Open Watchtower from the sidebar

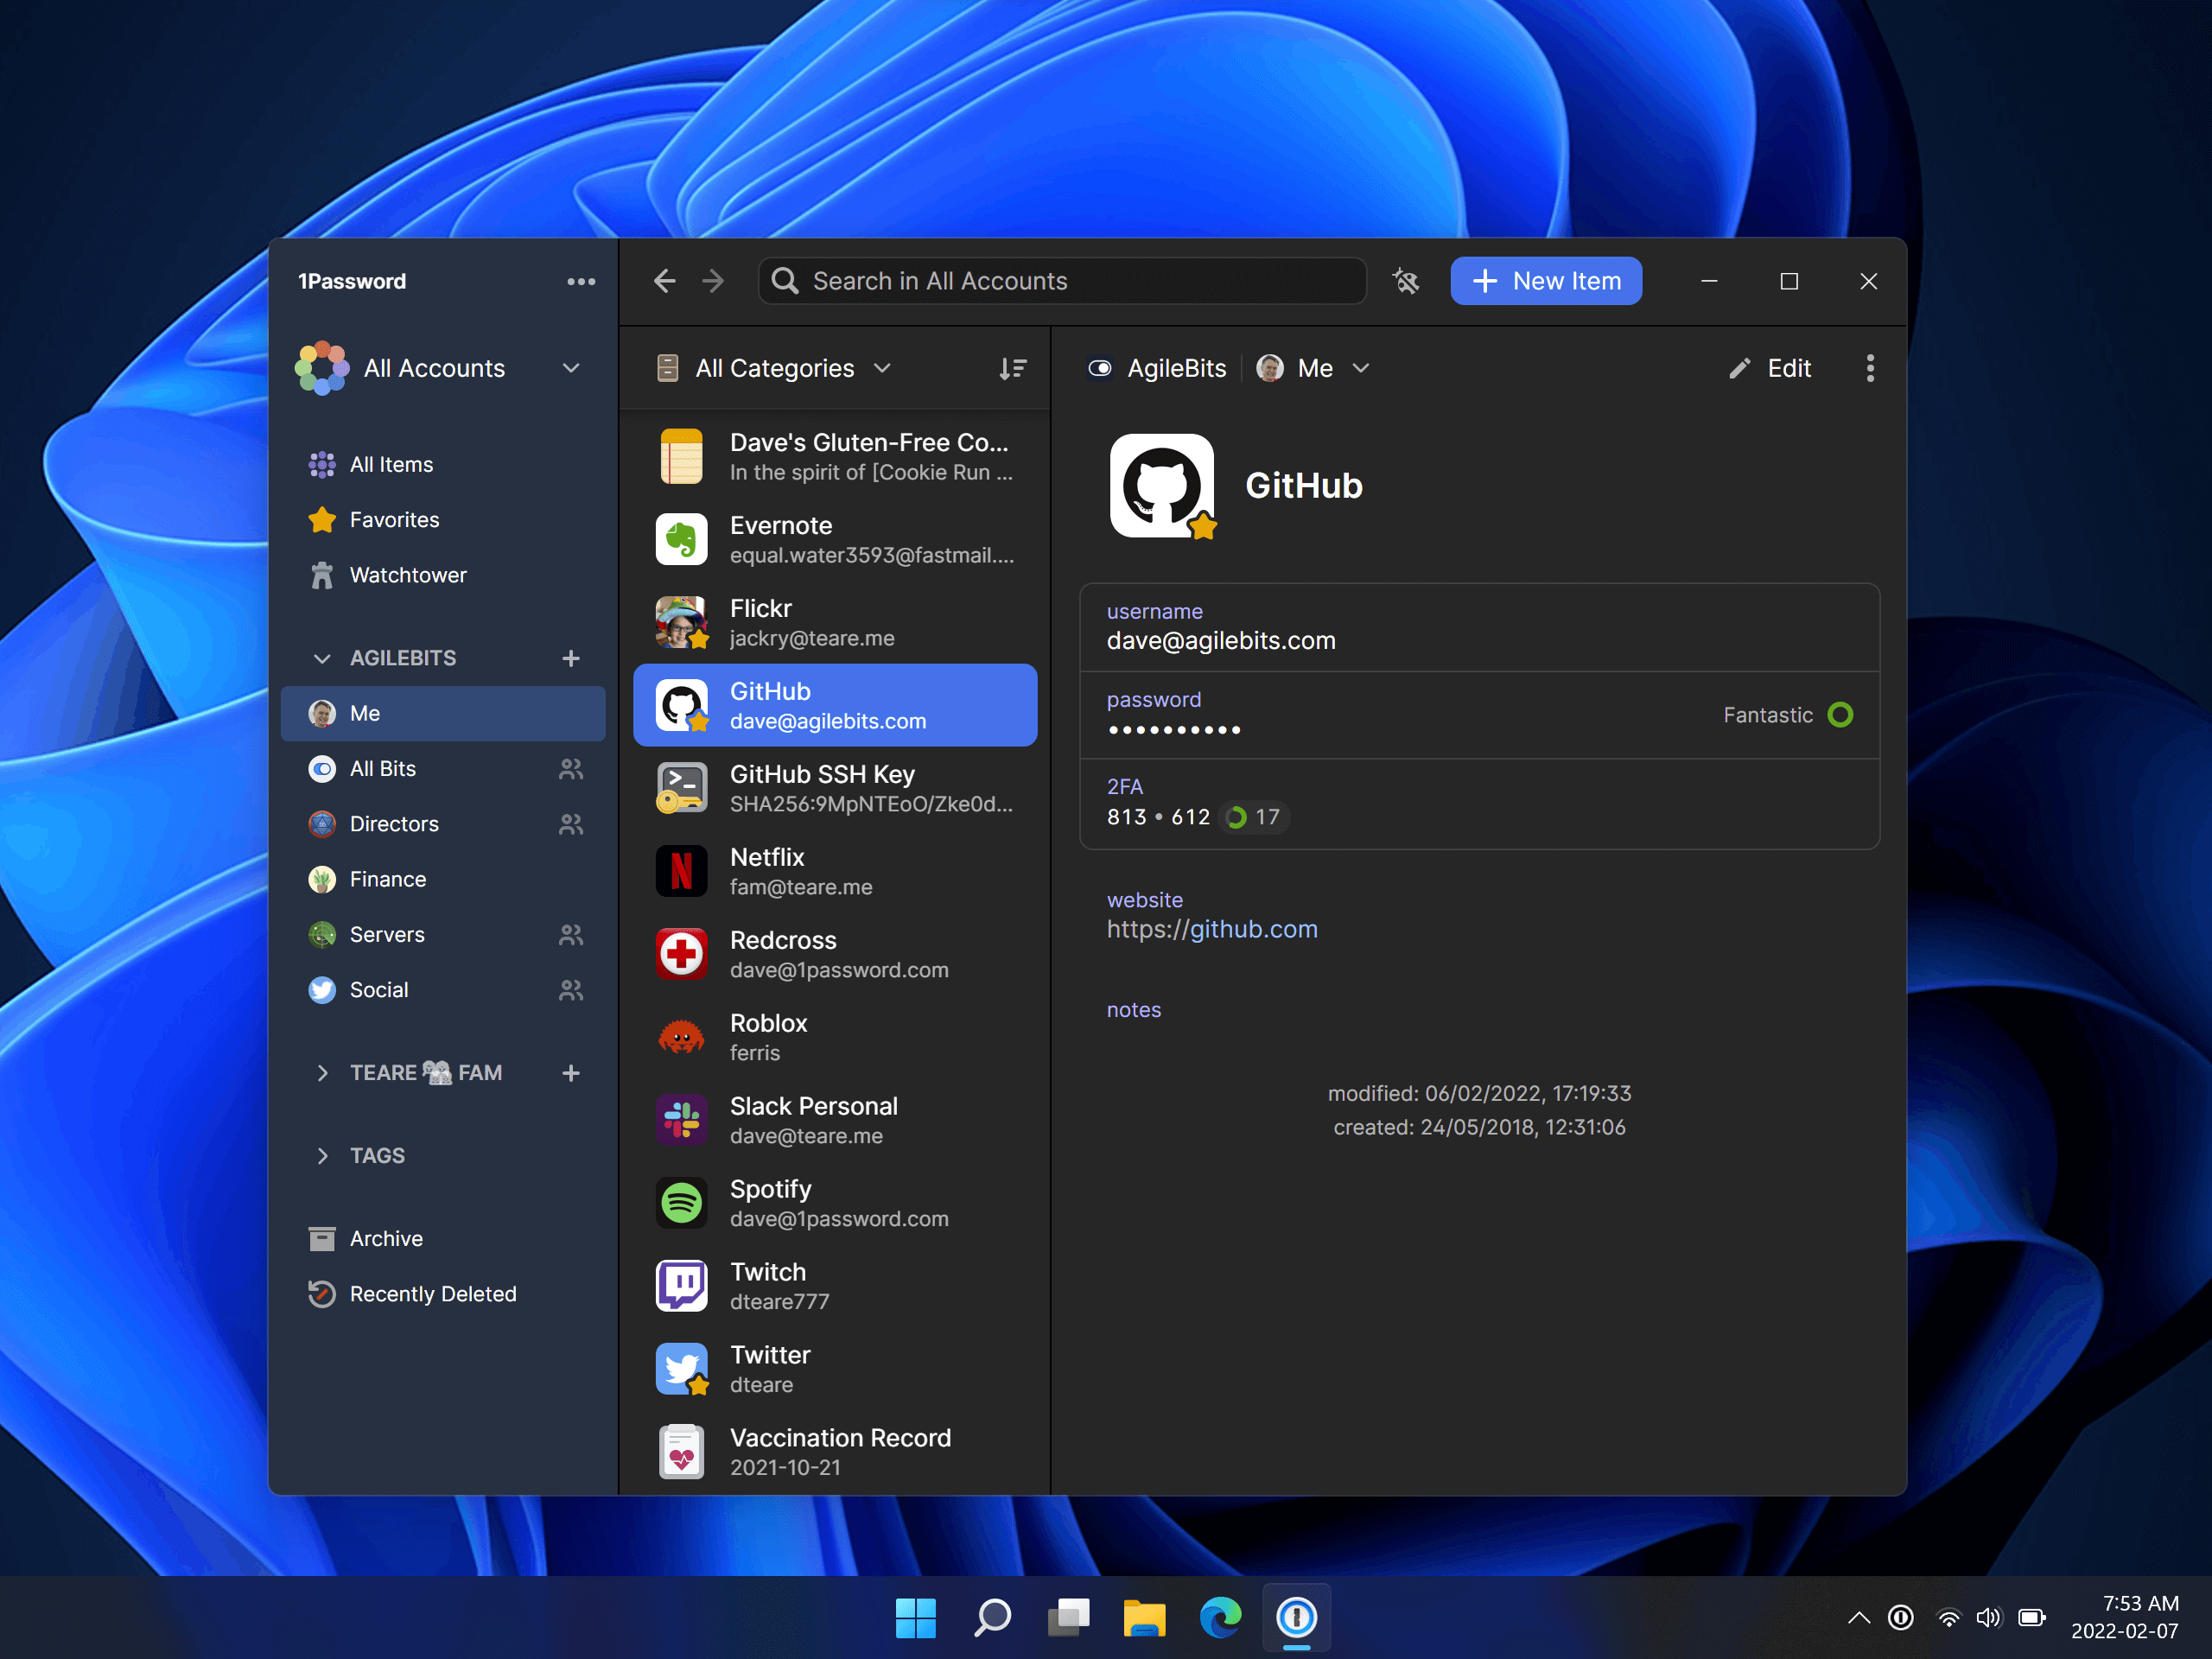[x=407, y=574]
